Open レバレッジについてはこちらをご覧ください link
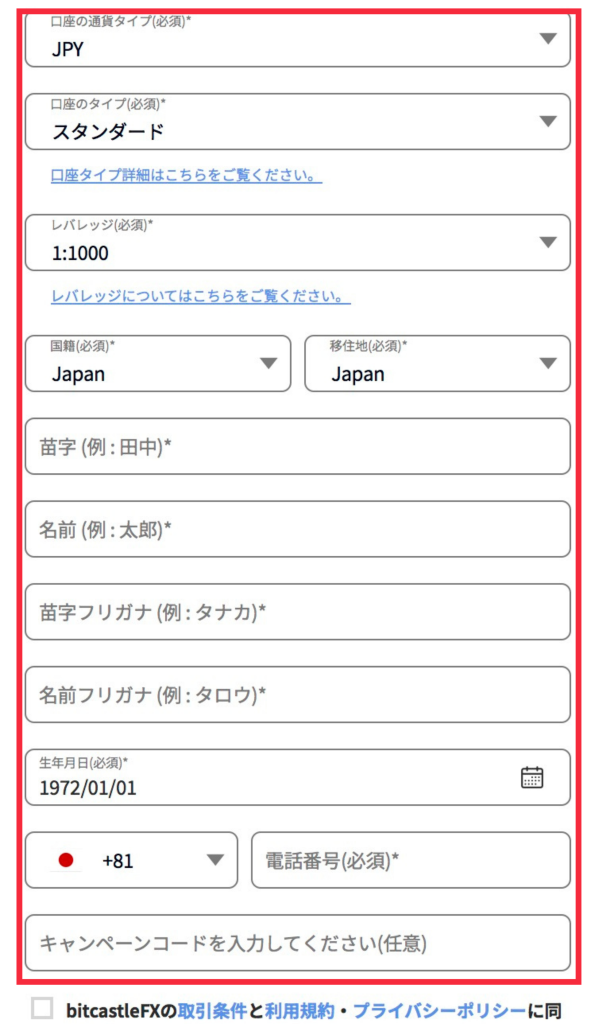Image resolution: width=596 pixels, height=1024 pixels. point(200,296)
